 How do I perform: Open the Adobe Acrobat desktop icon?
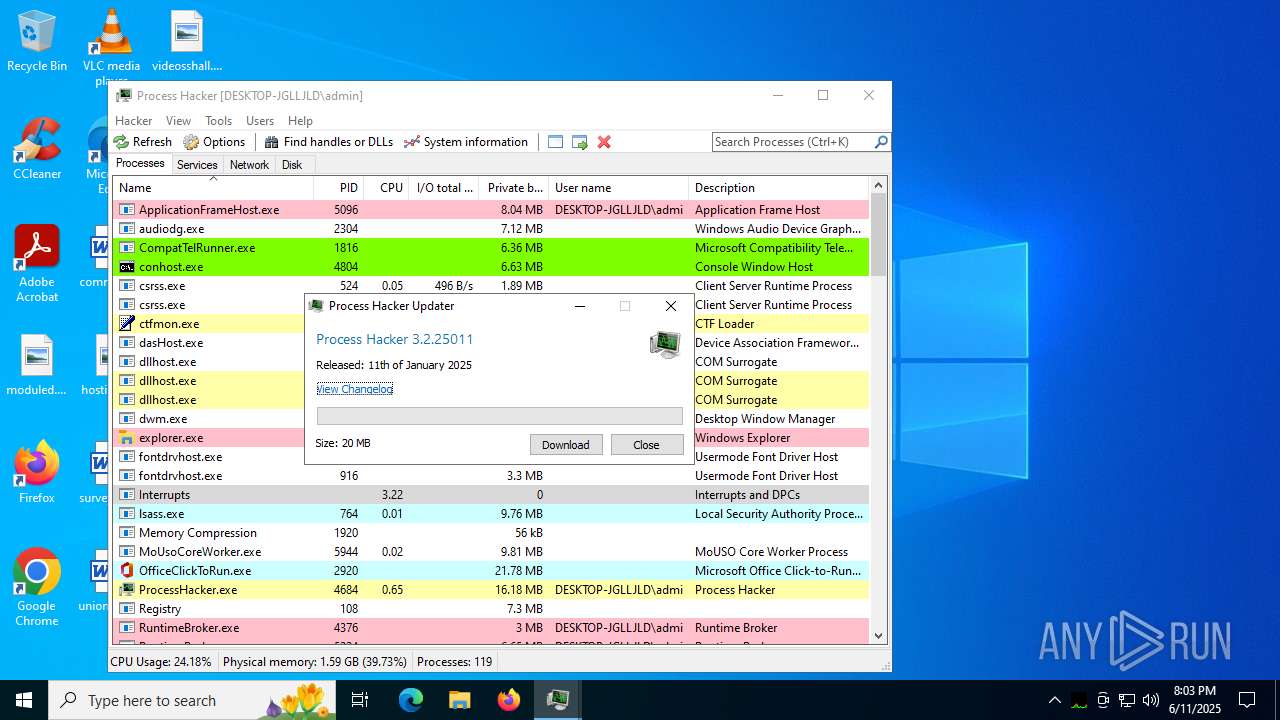tap(37, 263)
